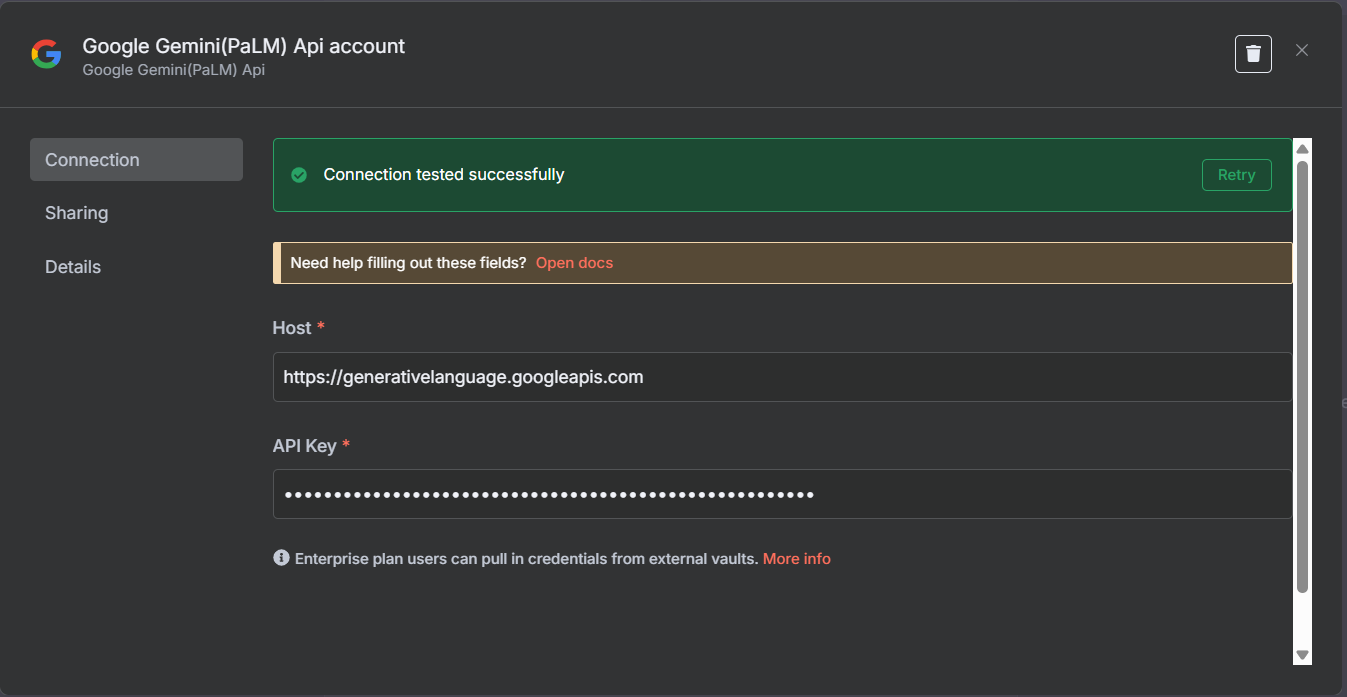Click the 'API Key' field label
This screenshot has width=1347, height=697.
click(304, 446)
